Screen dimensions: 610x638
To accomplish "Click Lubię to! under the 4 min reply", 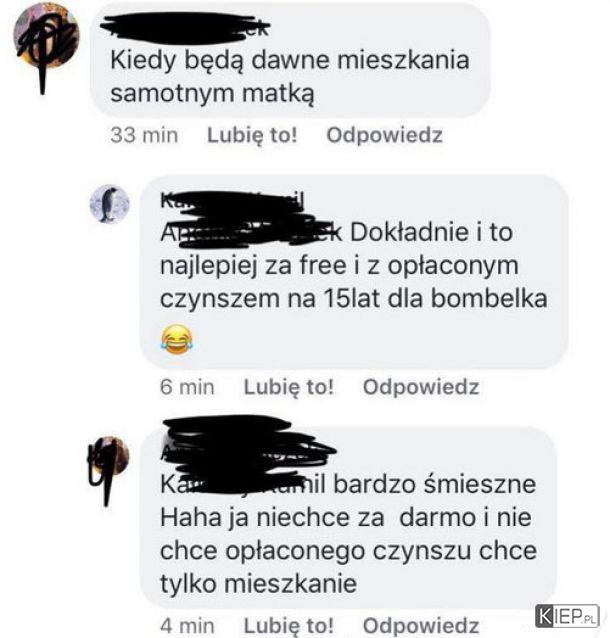I will tap(289, 625).
